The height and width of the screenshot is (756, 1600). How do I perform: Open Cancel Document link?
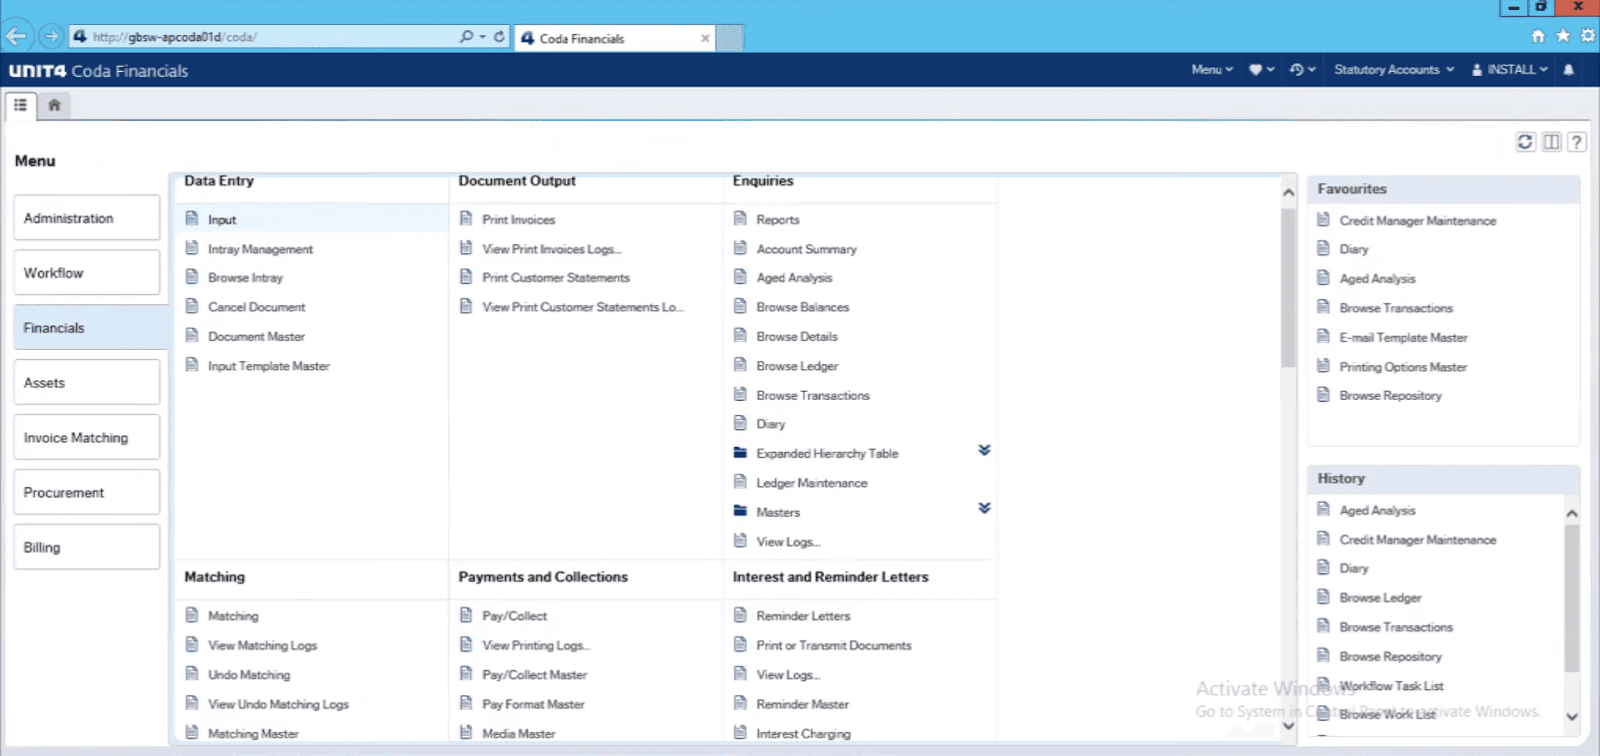click(256, 308)
